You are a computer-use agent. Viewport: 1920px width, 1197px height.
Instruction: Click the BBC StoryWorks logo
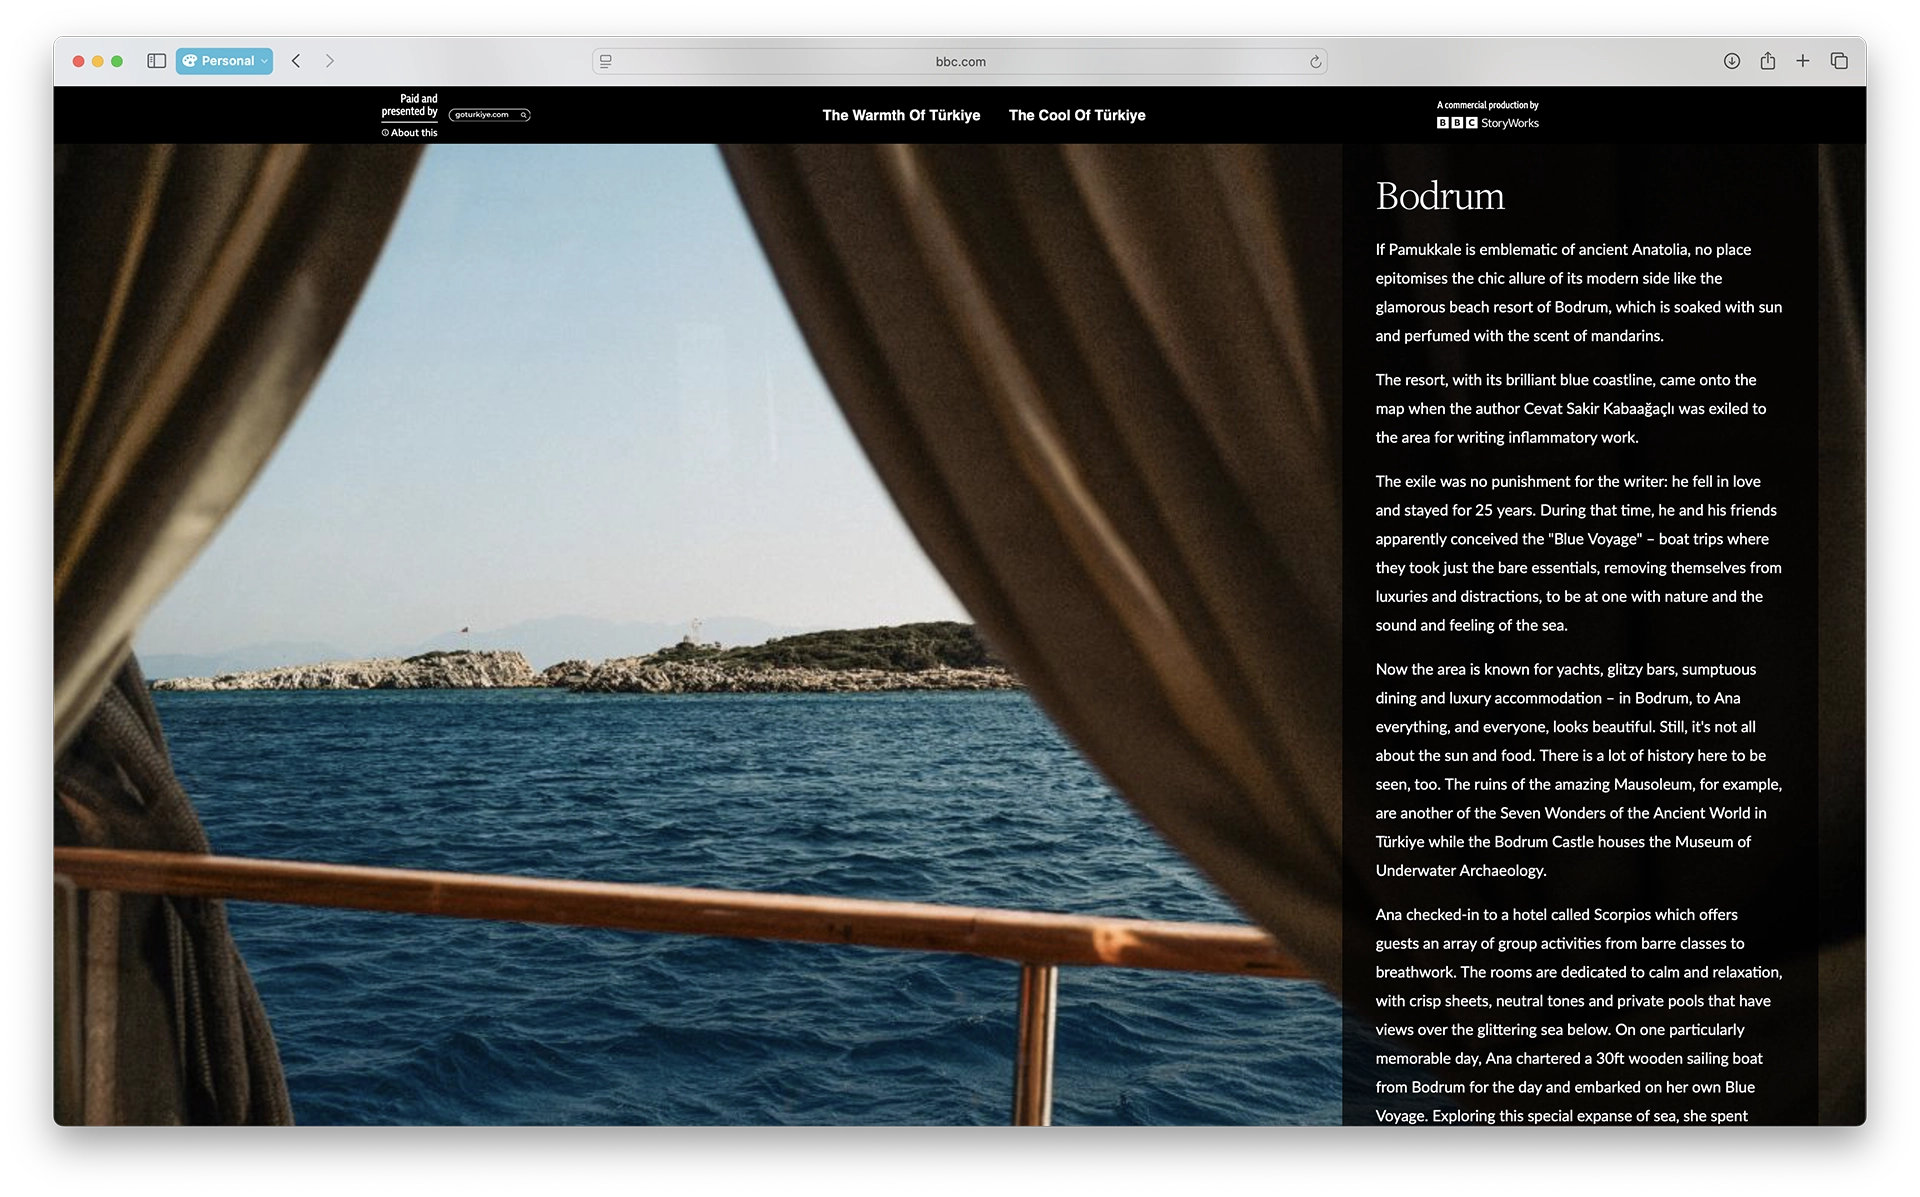(x=1488, y=123)
